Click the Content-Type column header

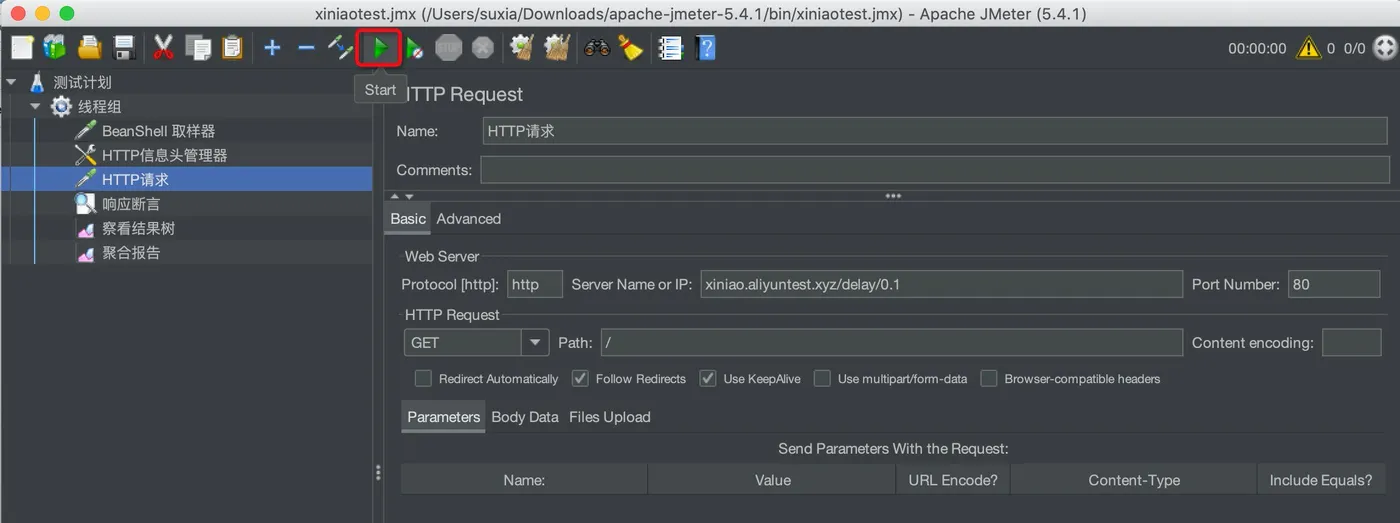(x=1134, y=480)
